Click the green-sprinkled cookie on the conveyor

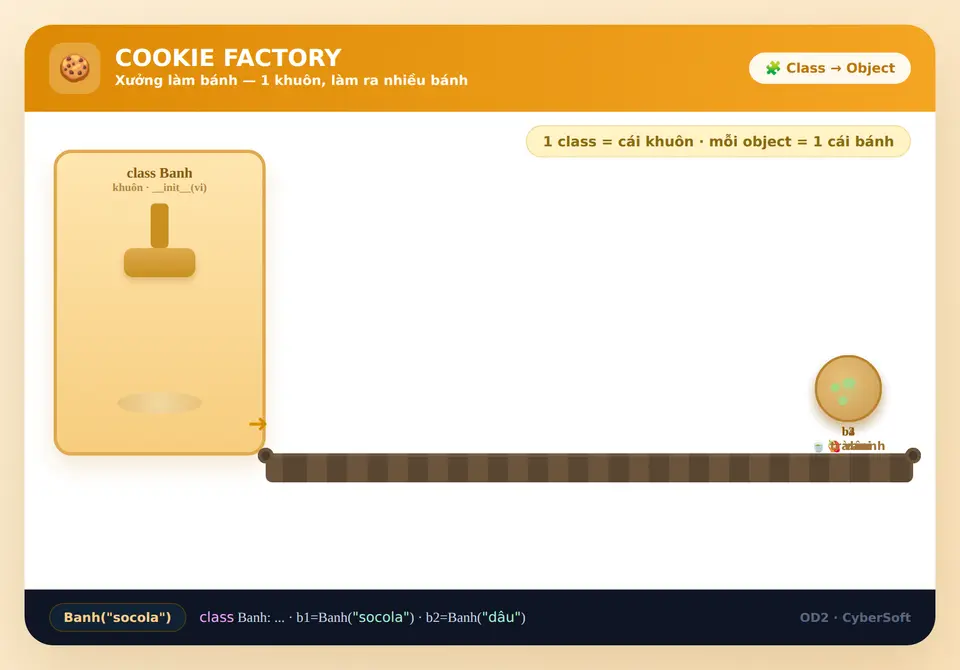click(x=848, y=388)
